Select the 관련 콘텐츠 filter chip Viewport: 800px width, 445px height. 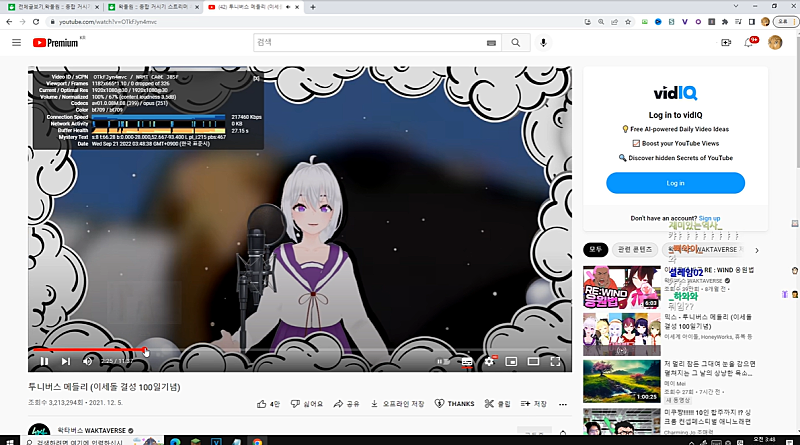[635, 250]
